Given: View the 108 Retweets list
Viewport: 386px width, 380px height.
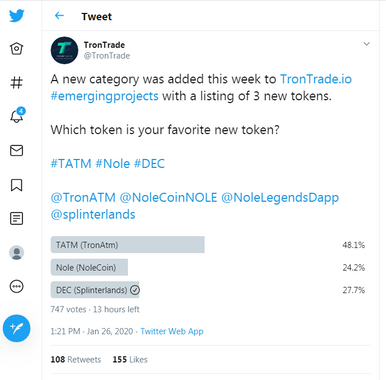Looking at the screenshot, I should [x=76, y=359].
